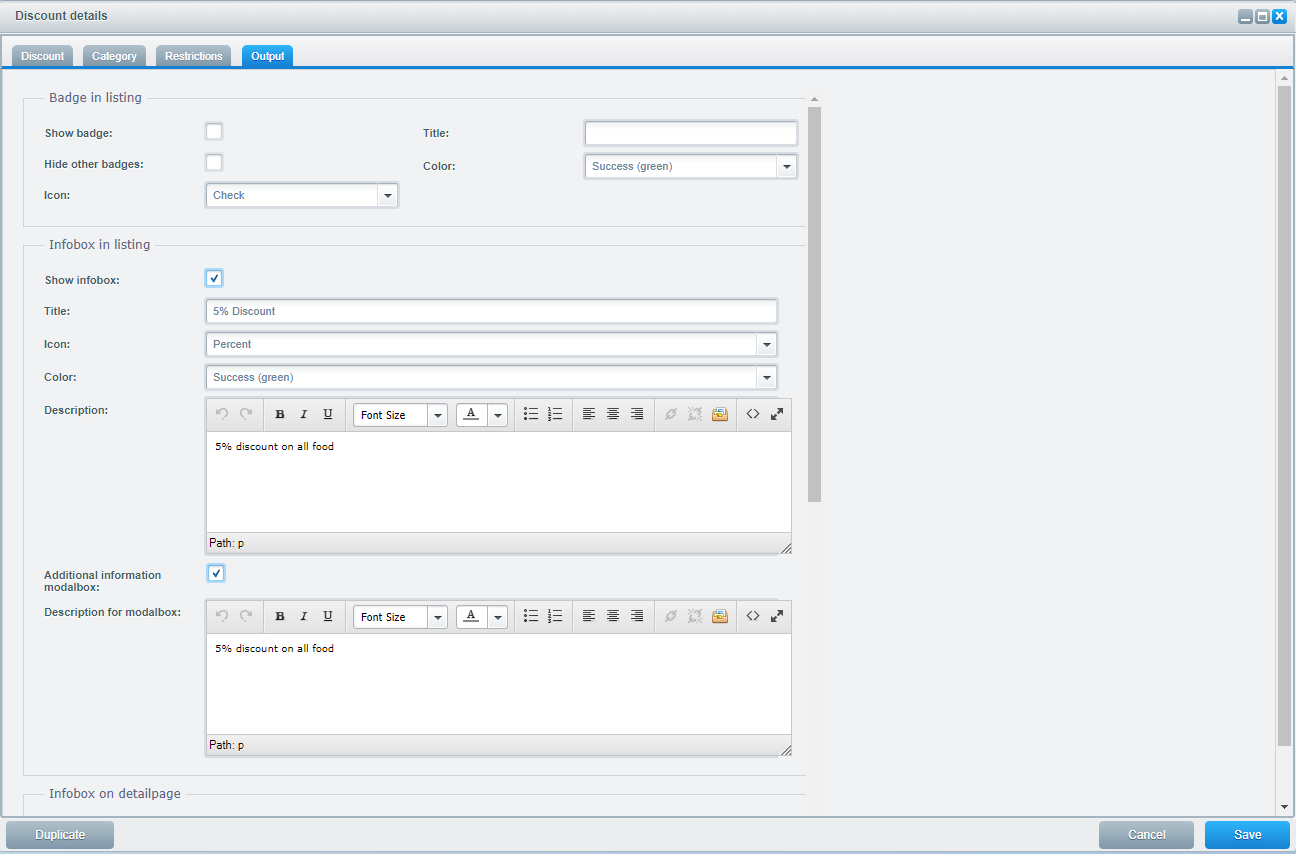Click Undo in the modalbox editor toolbar
Screen dimensions: 1296x854
click(x=222, y=617)
